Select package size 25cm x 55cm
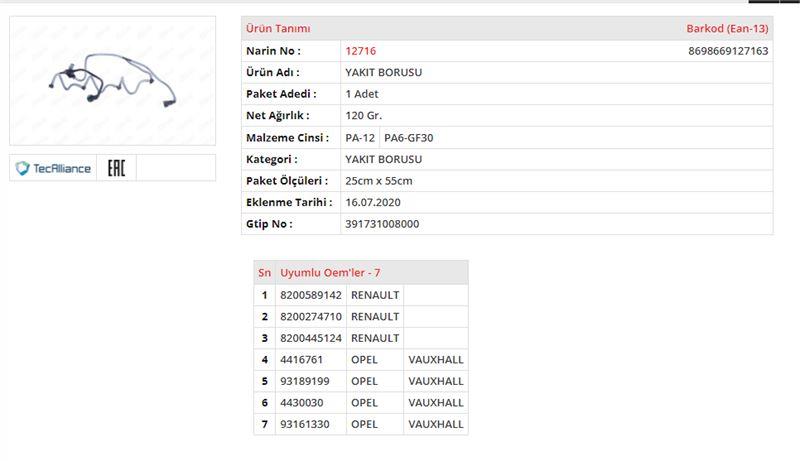The height and width of the screenshot is (461, 800). (x=379, y=181)
